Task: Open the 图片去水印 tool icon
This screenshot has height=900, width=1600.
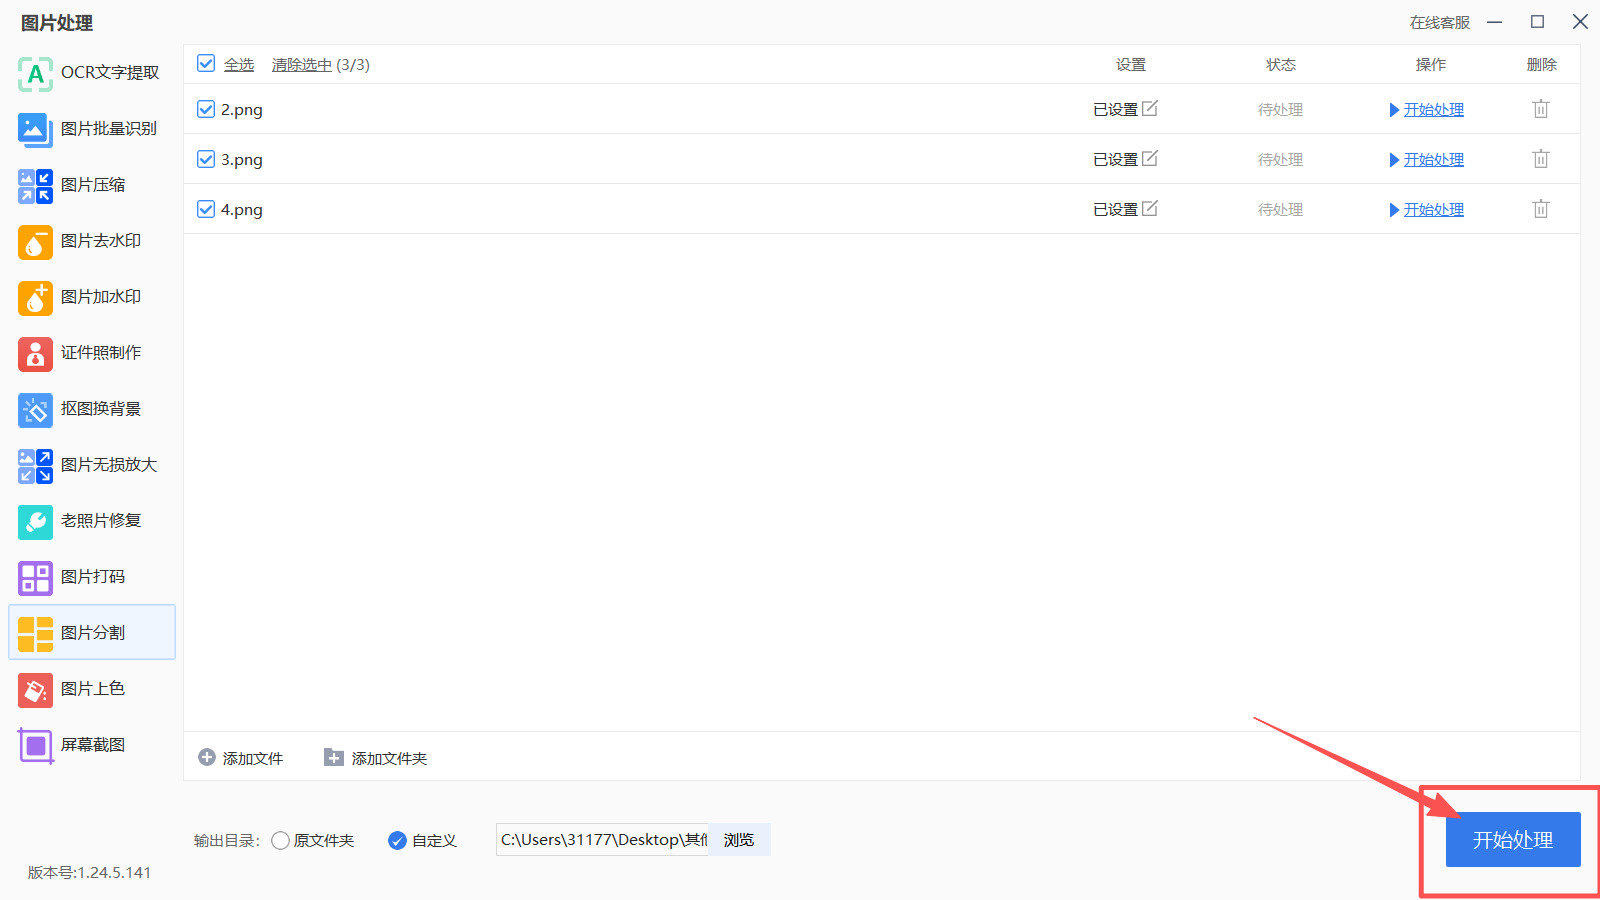Action: tap(35, 241)
